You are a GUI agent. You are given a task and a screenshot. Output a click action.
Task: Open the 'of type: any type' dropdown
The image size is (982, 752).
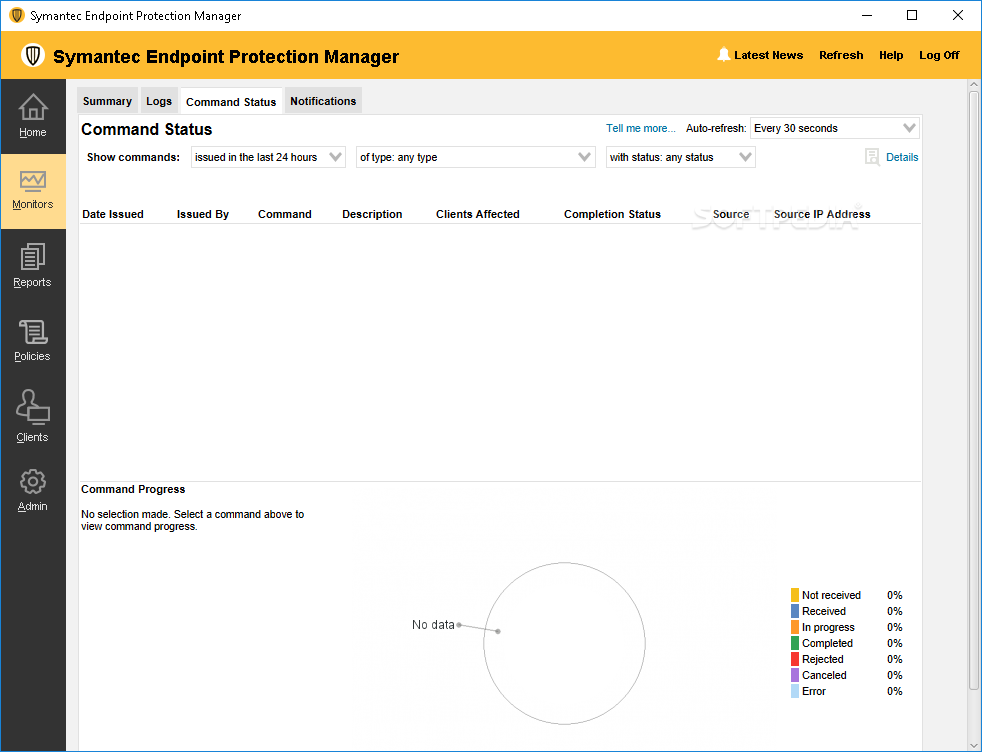pos(475,157)
